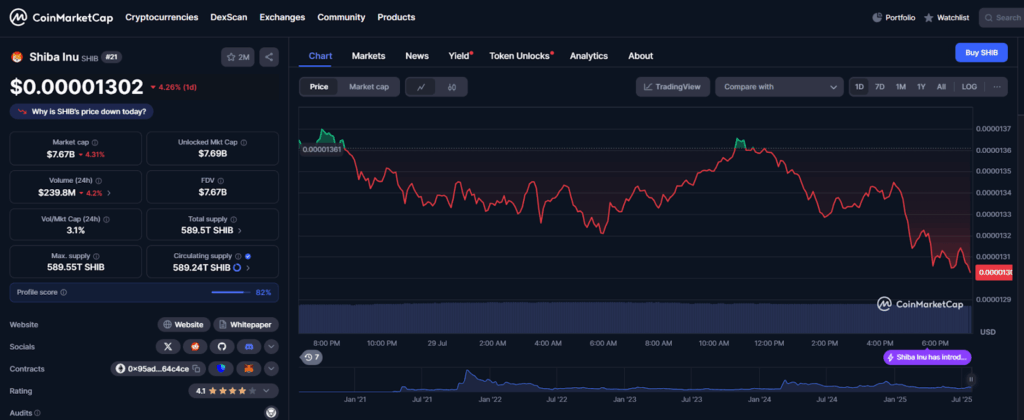The width and height of the screenshot is (1024, 420).
Task: Switch to the Yield tab
Action: click(x=459, y=56)
